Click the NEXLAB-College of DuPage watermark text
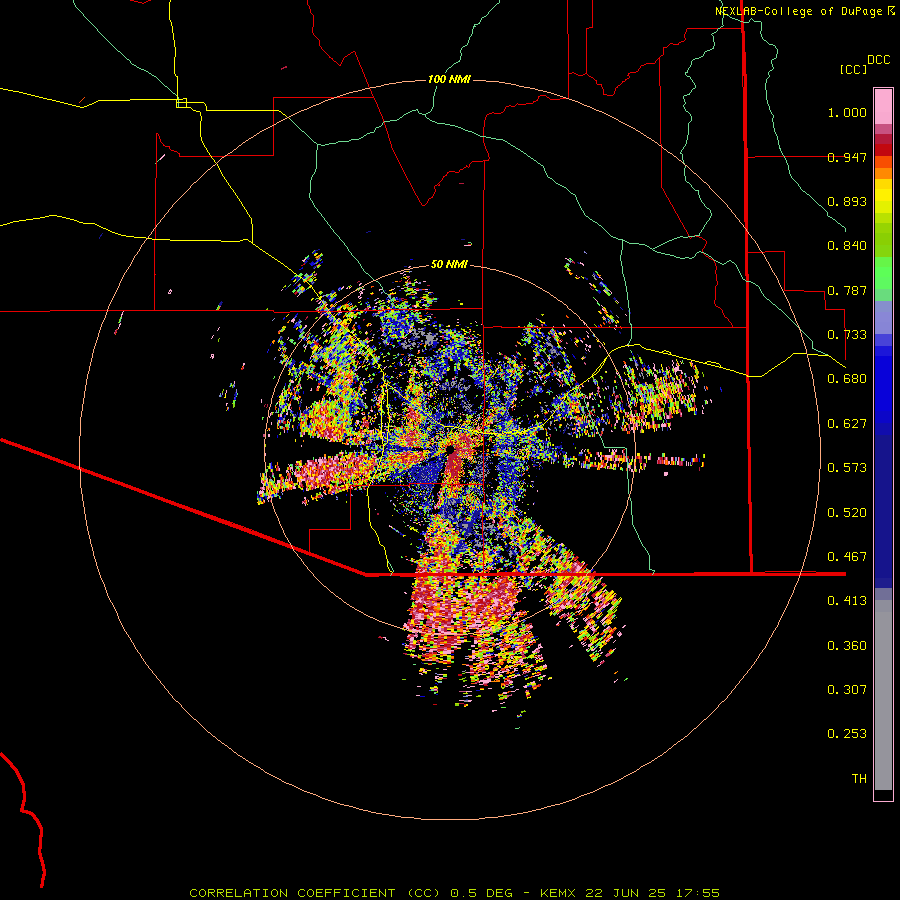The height and width of the screenshot is (900, 900). (805, 11)
